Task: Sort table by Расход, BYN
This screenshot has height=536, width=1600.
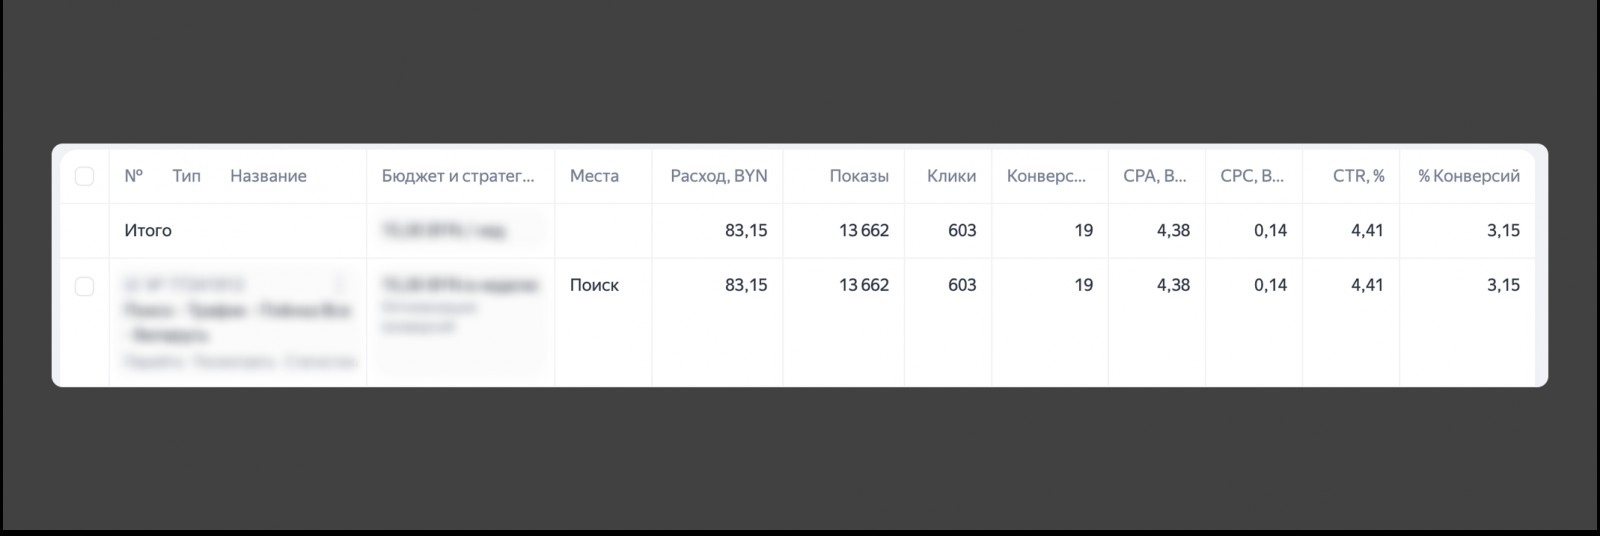Action: click(718, 176)
